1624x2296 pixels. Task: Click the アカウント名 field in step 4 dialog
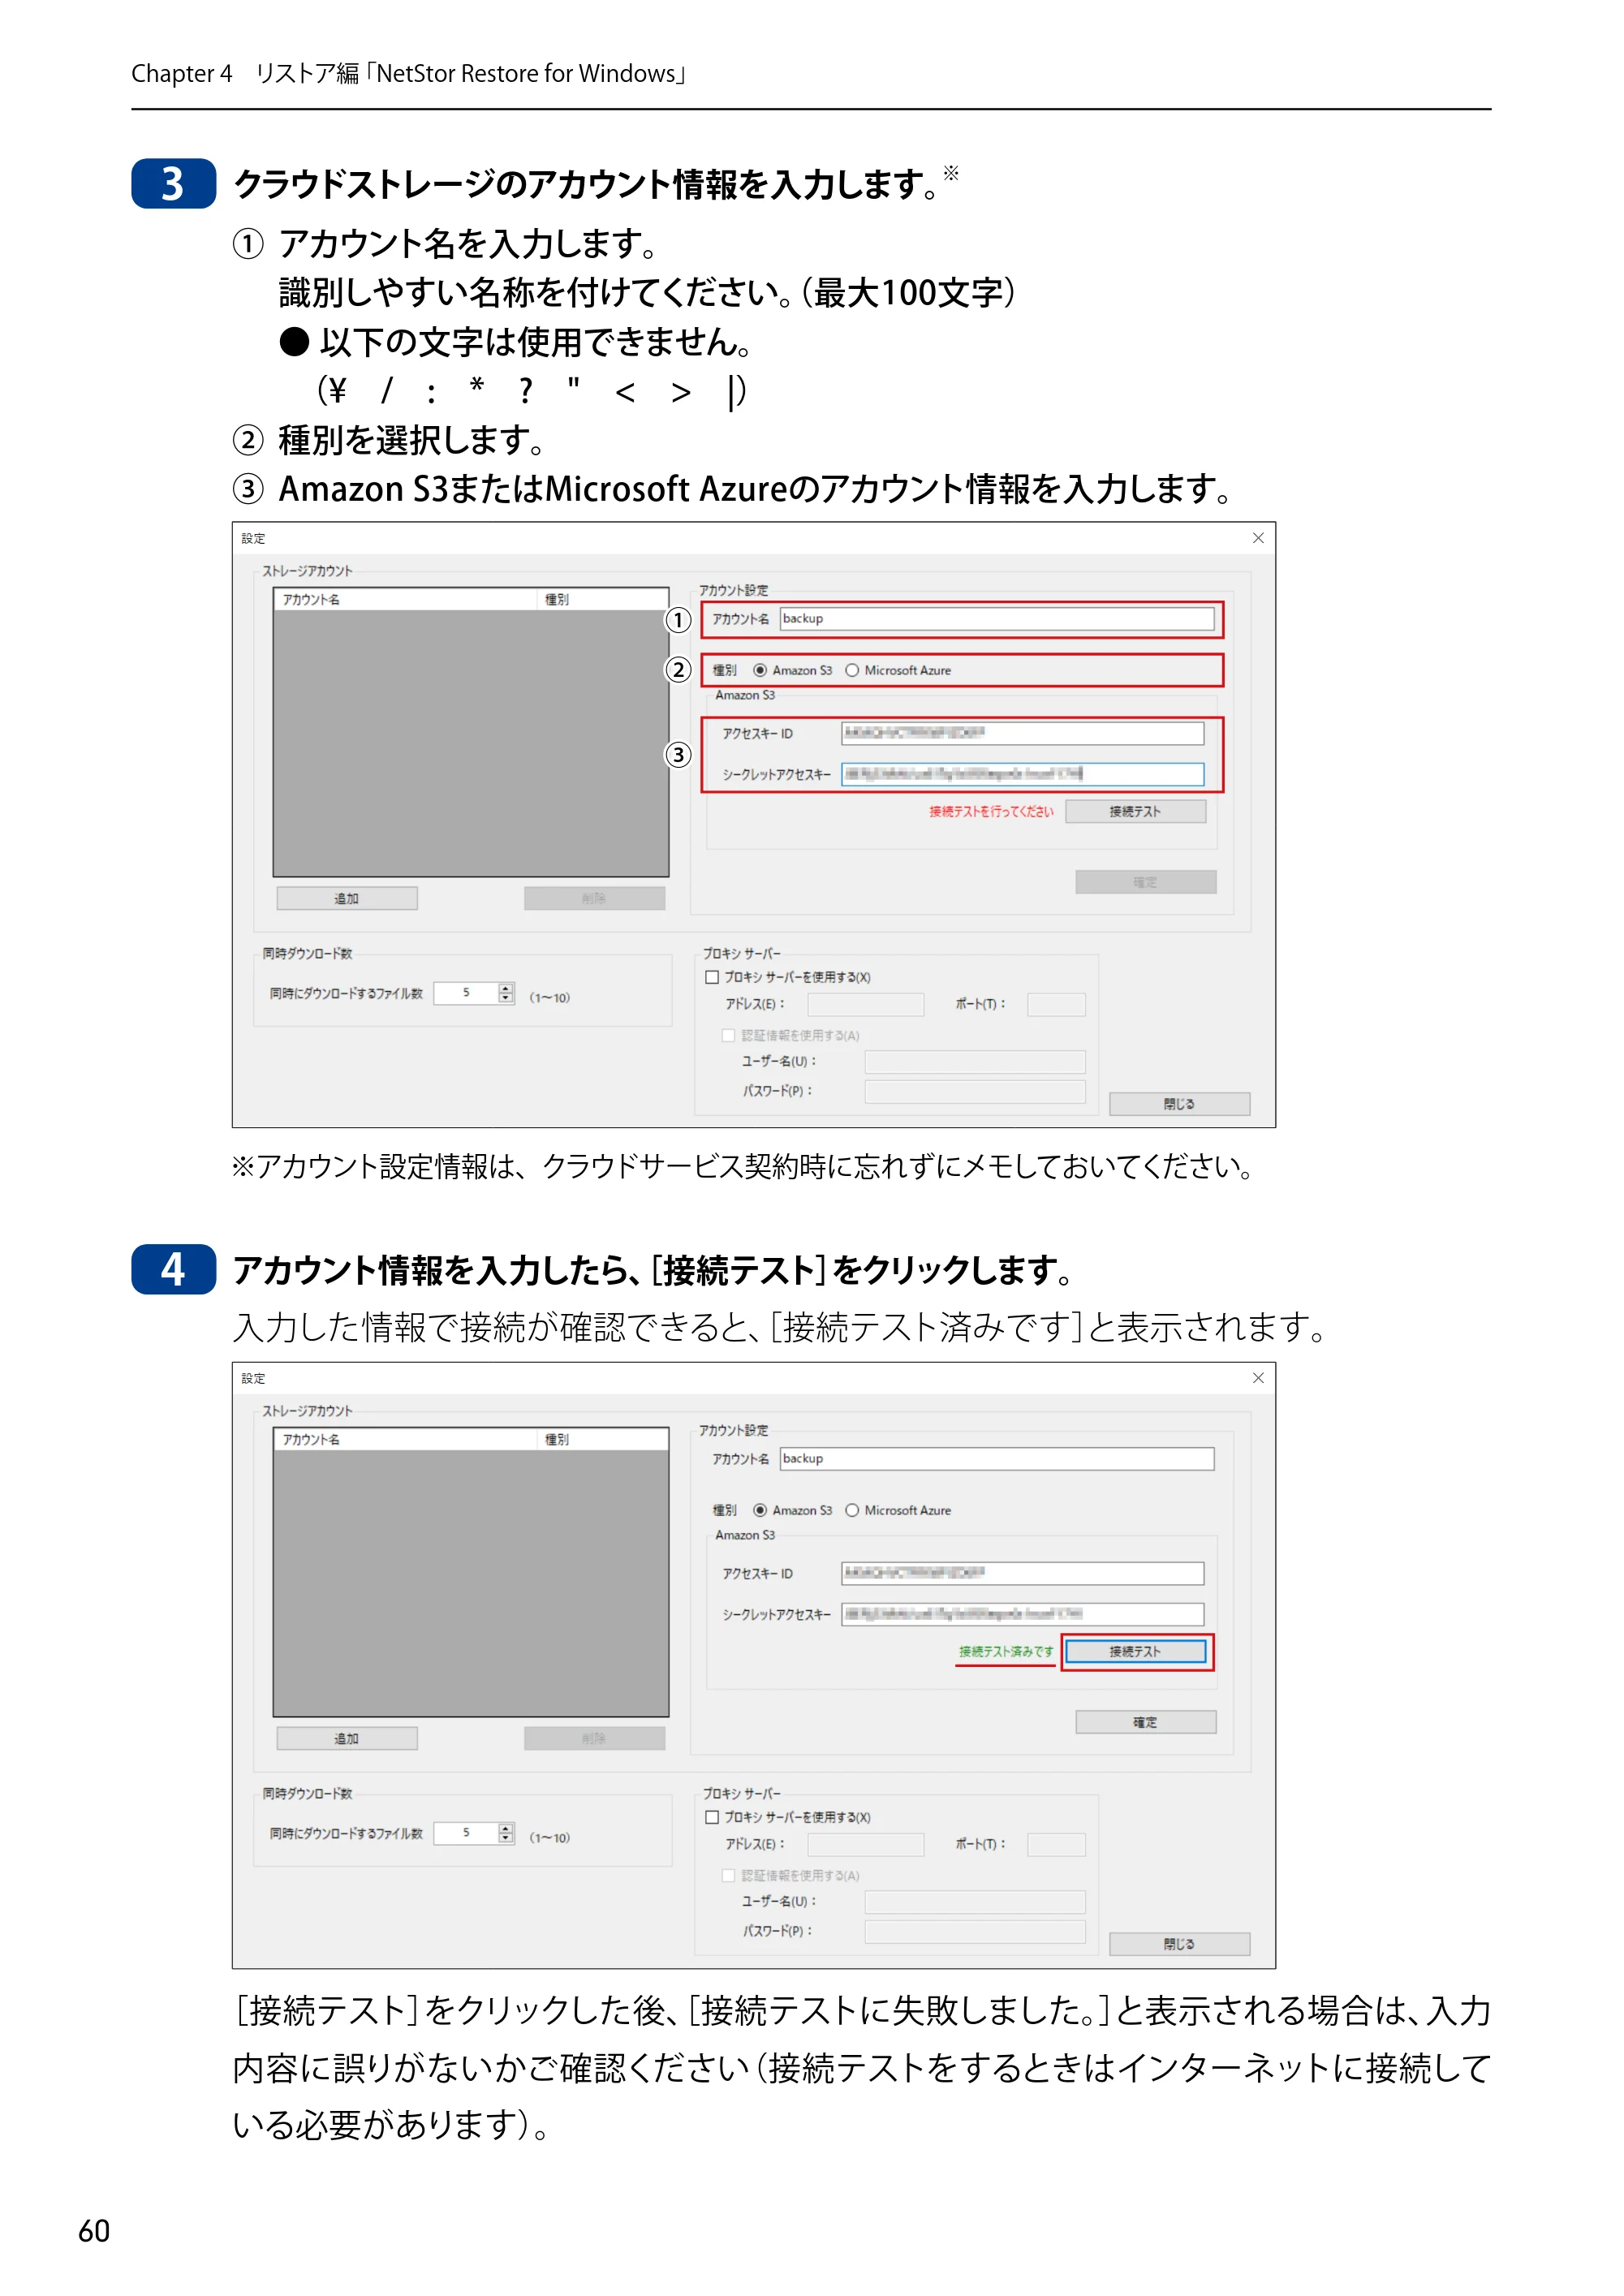pyautogui.click(x=997, y=1459)
